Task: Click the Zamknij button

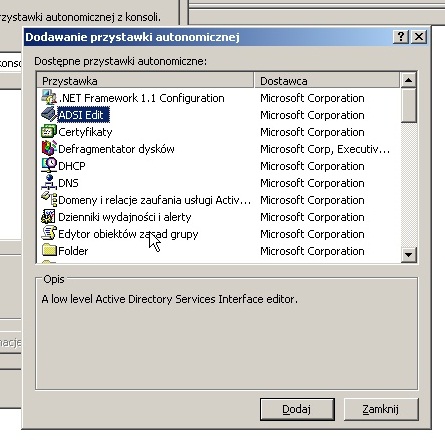Action: pos(381,409)
